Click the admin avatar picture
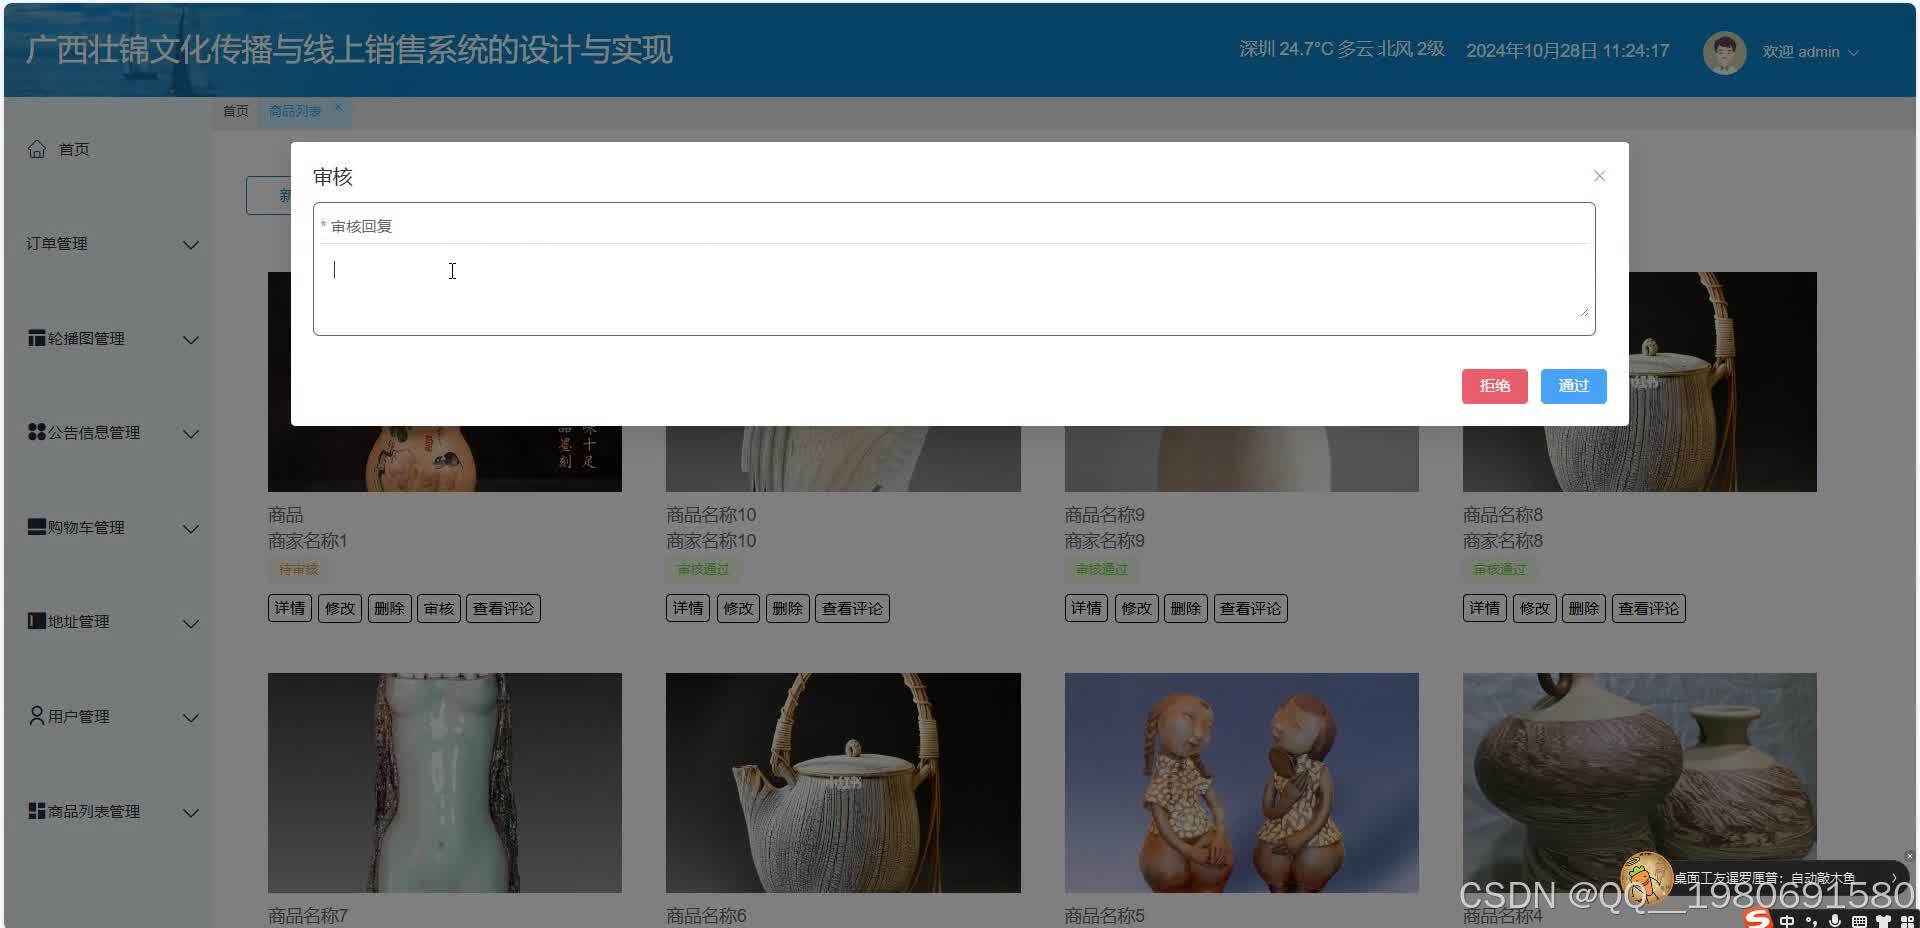Image resolution: width=1920 pixels, height=928 pixels. (1724, 52)
